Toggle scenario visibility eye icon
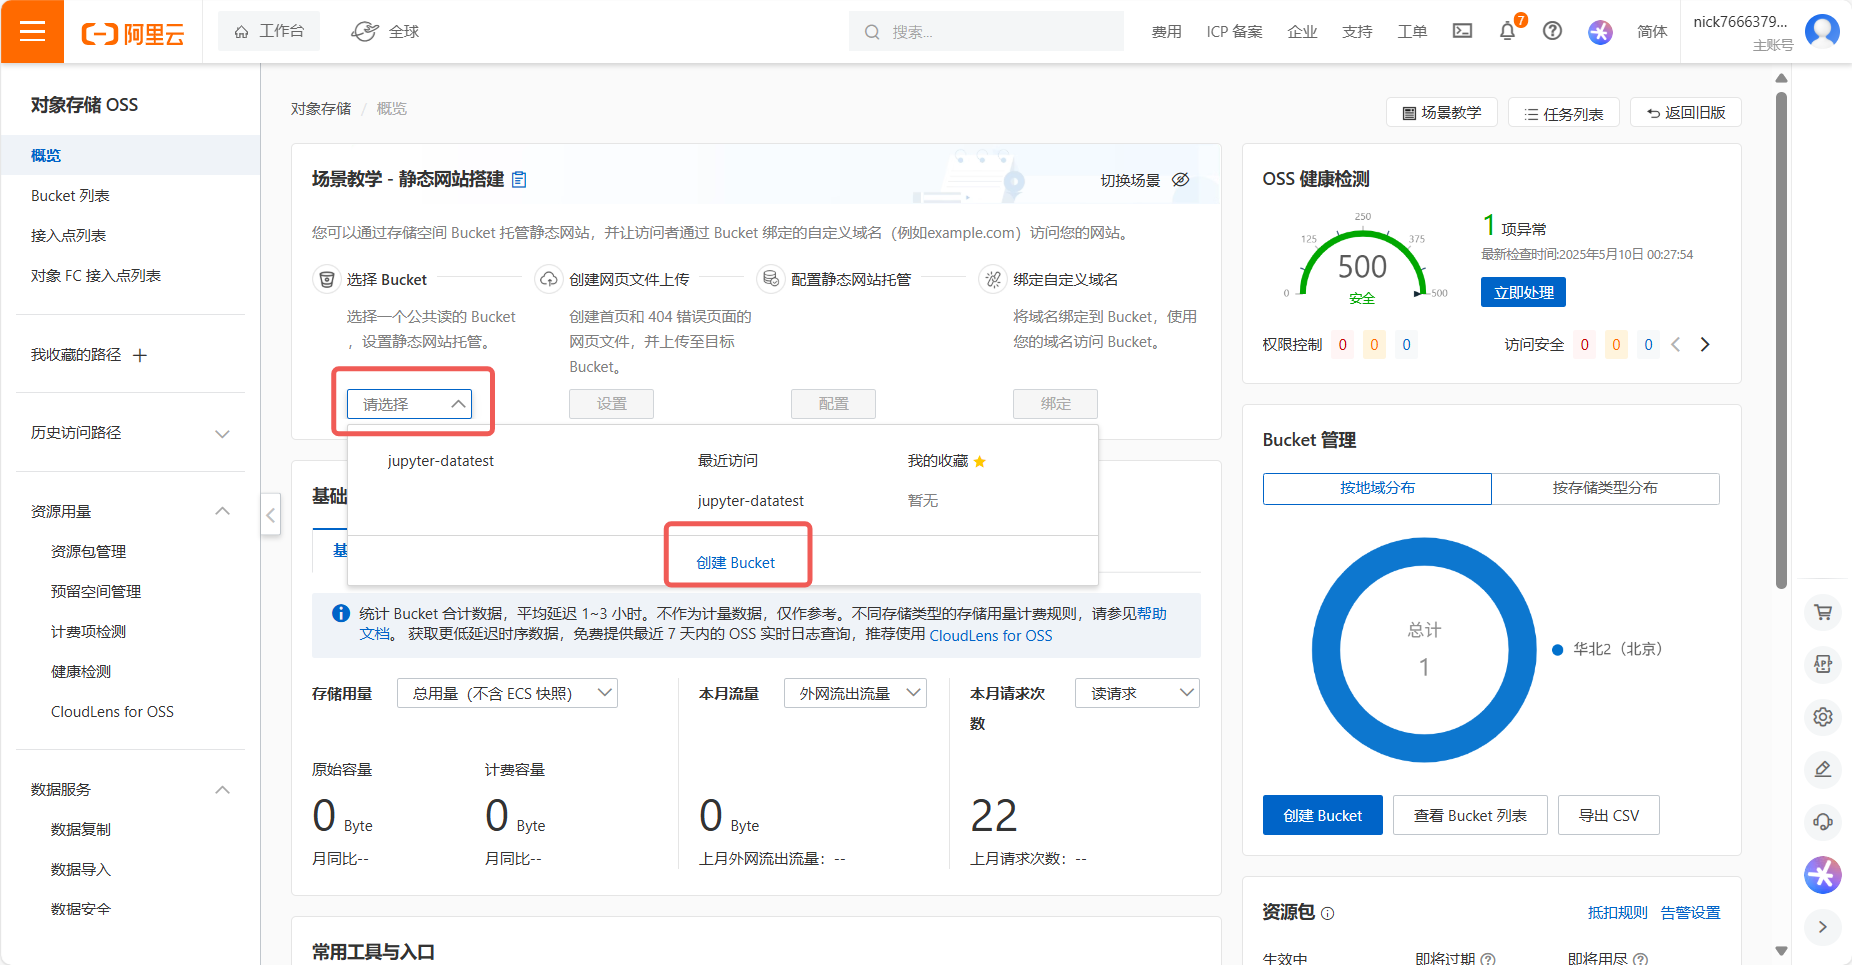The width and height of the screenshot is (1852, 965). 1181,180
